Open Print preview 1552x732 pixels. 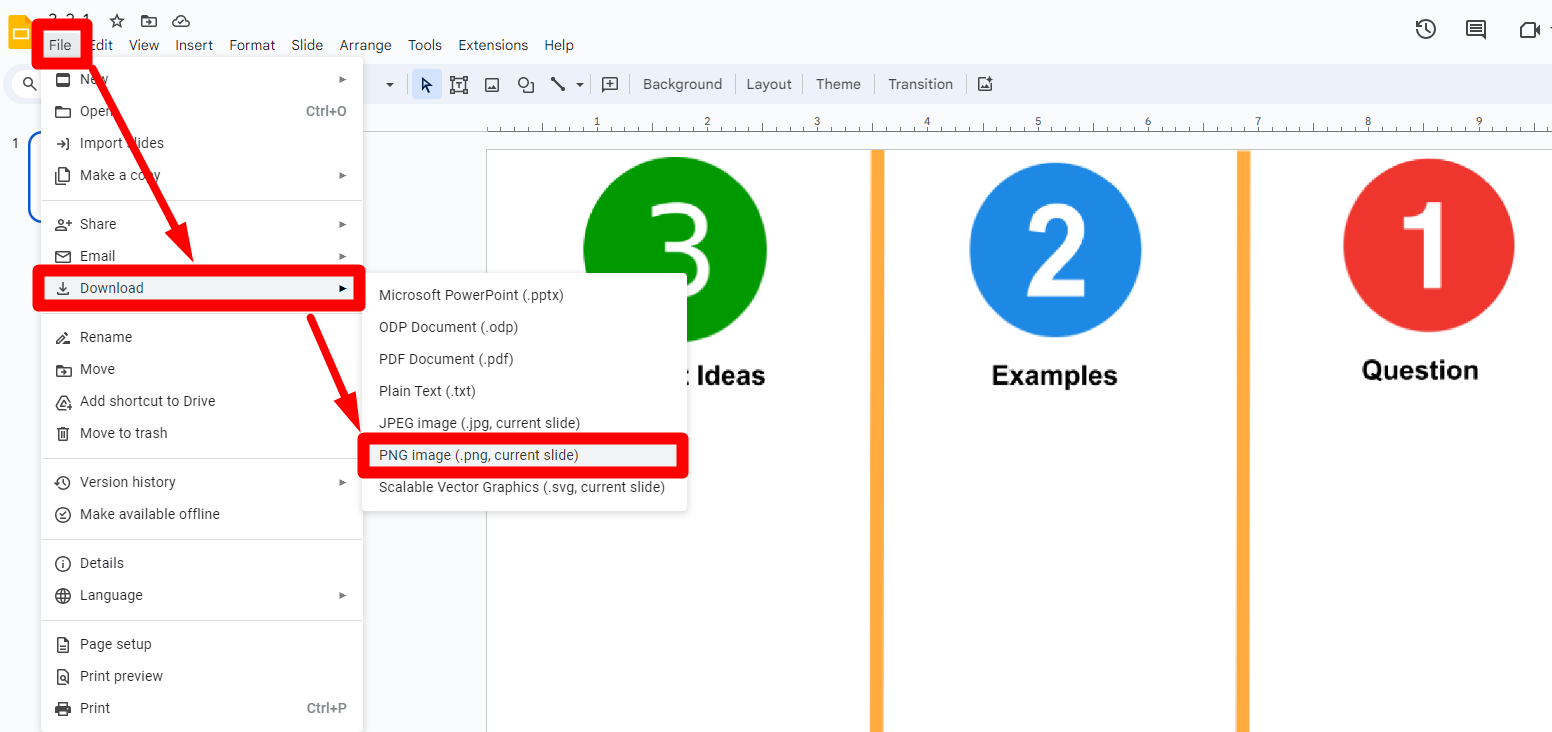tap(202, 676)
